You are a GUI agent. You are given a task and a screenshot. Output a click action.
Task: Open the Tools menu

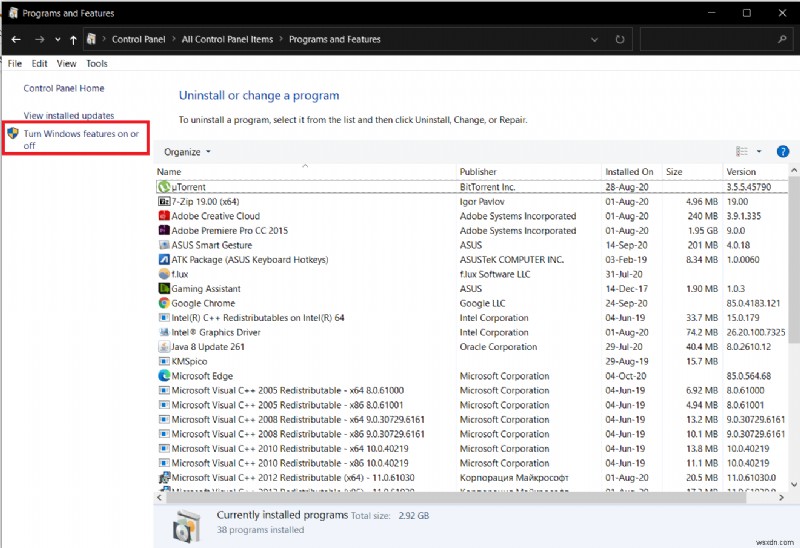tap(97, 63)
